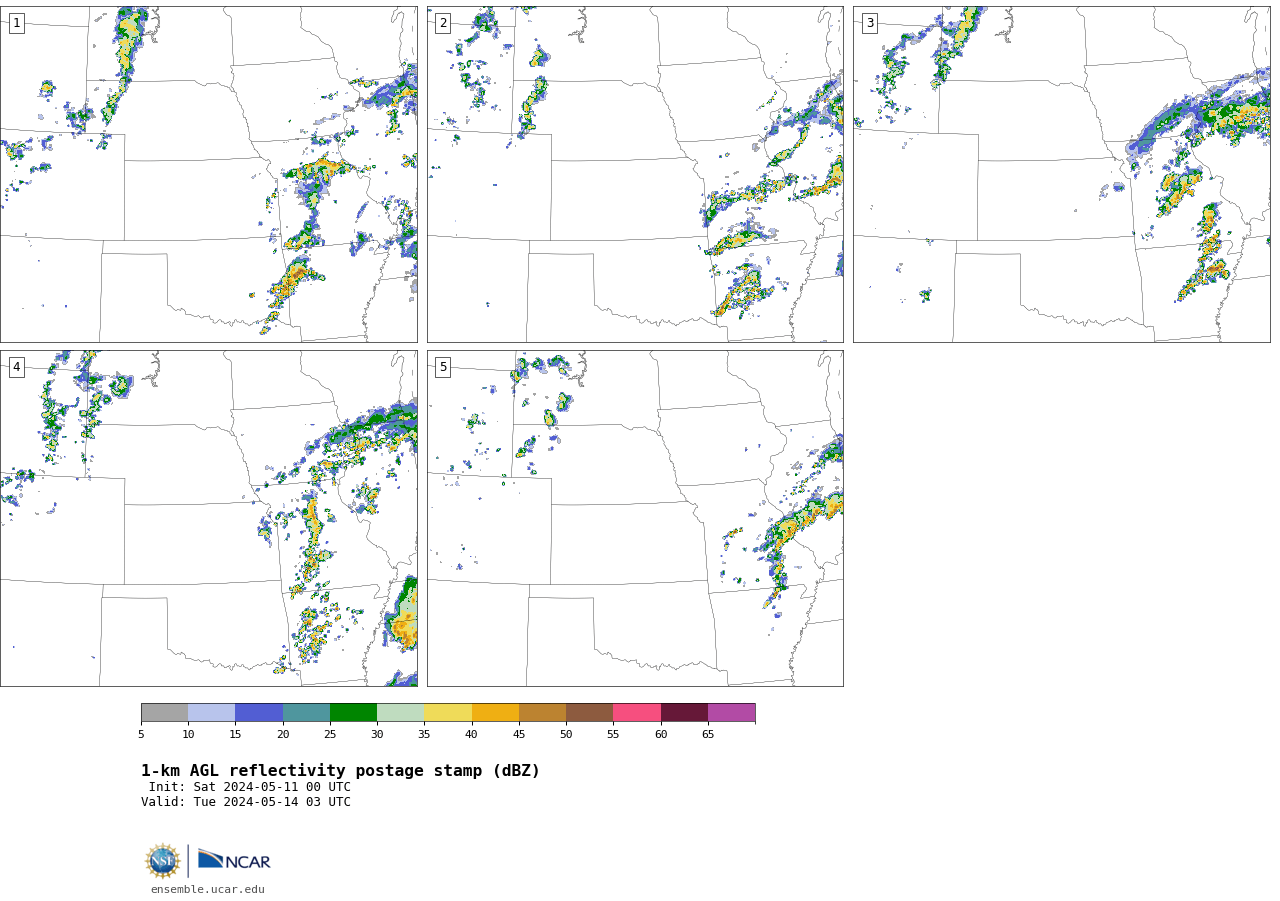Click the tan 45-50 dBZ swatch

click(542, 712)
